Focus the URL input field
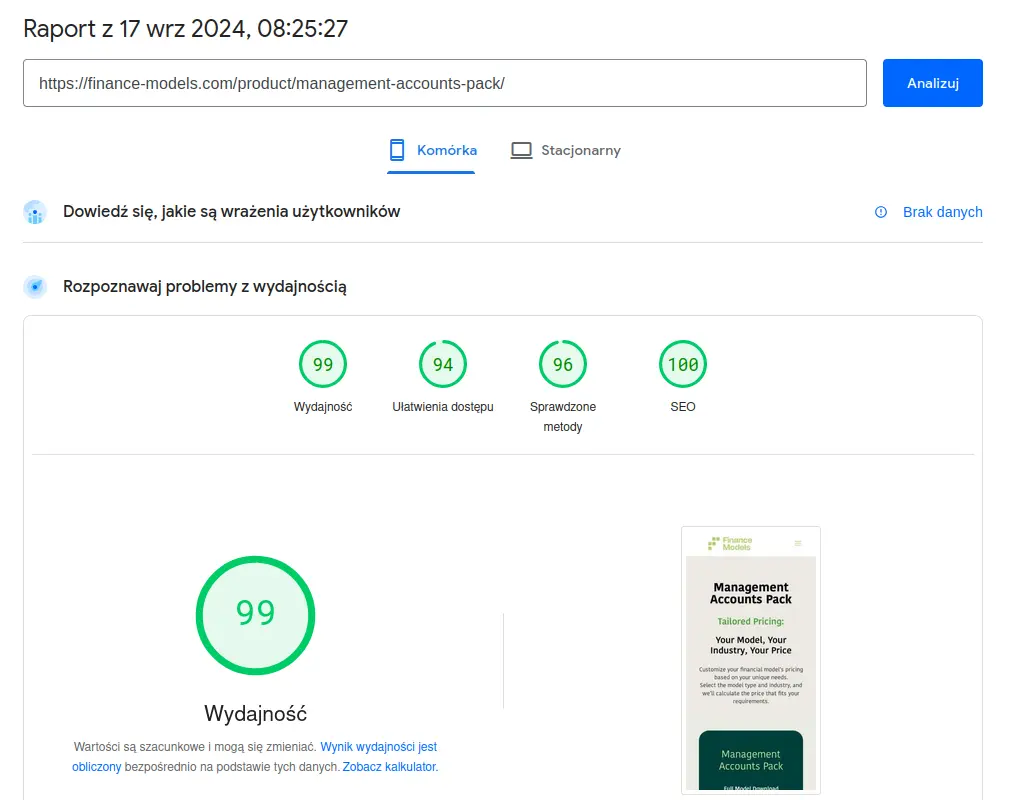 pos(444,83)
